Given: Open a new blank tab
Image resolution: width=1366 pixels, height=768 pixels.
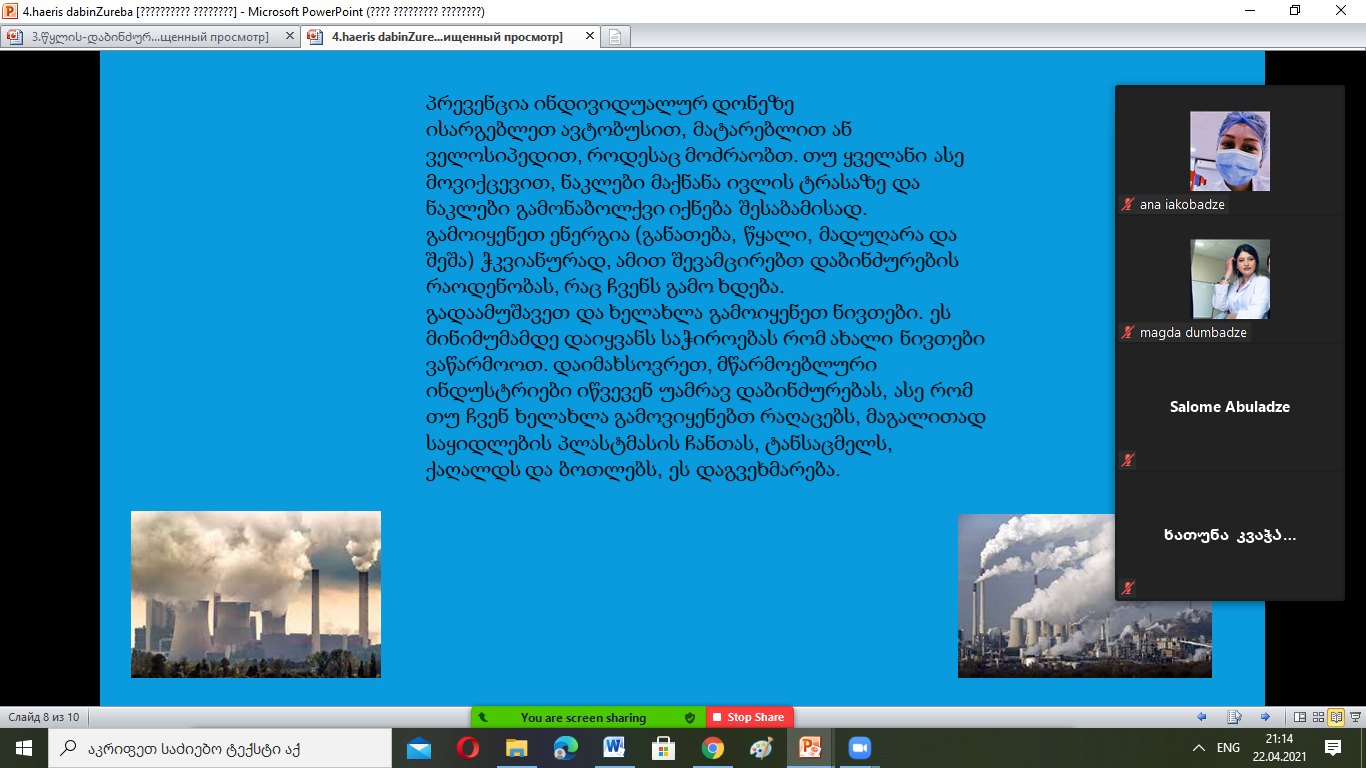Looking at the screenshot, I should point(615,37).
